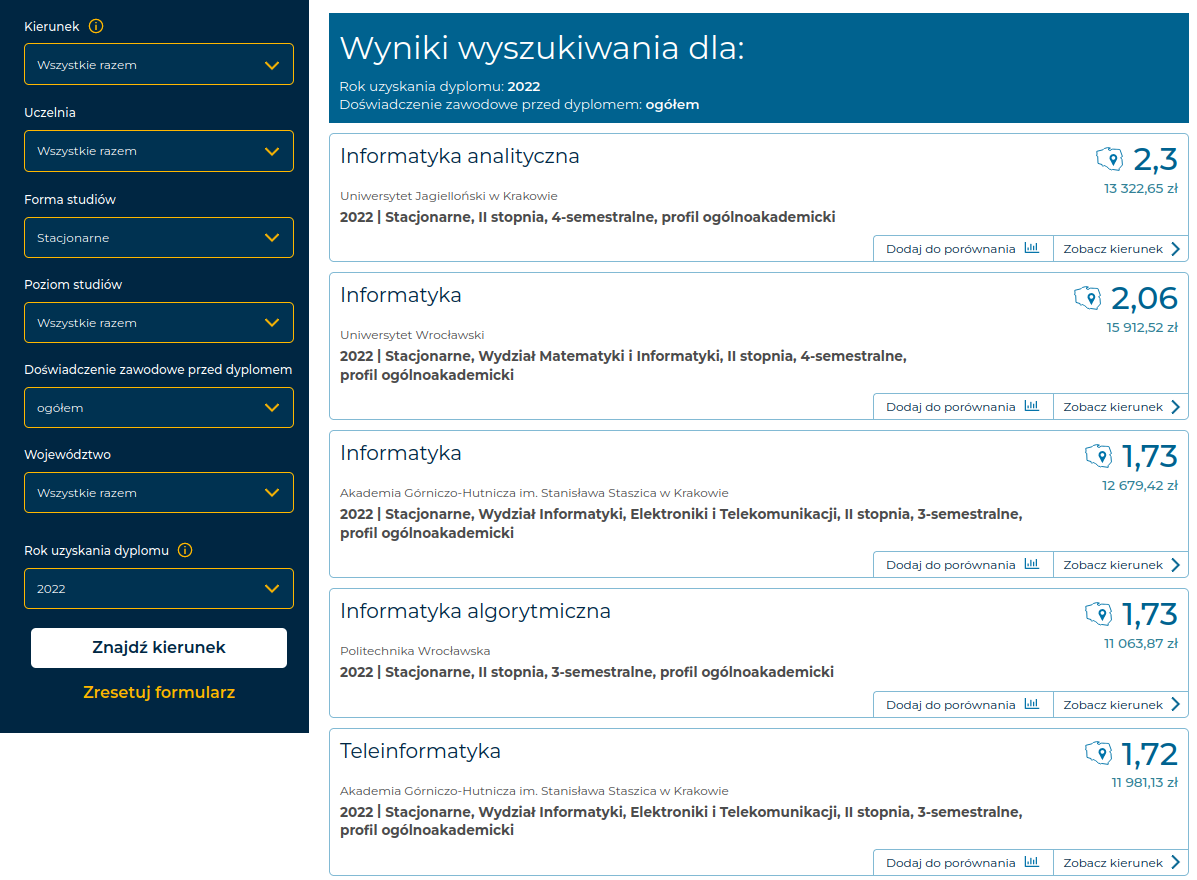
Task: Add Informatyka analityczna to comparison
Action: (962, 249)
